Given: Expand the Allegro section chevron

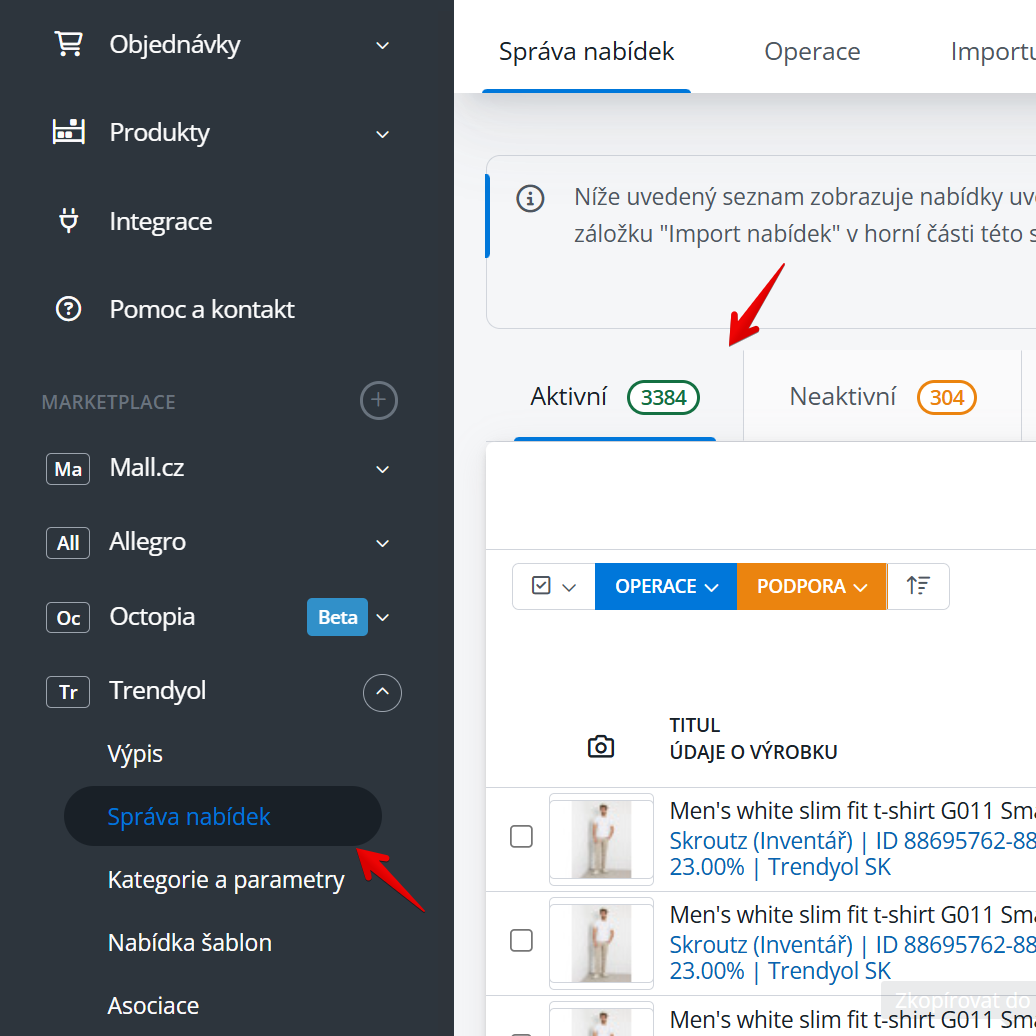Looking at the screenshot, I should [x=383, y=544].
